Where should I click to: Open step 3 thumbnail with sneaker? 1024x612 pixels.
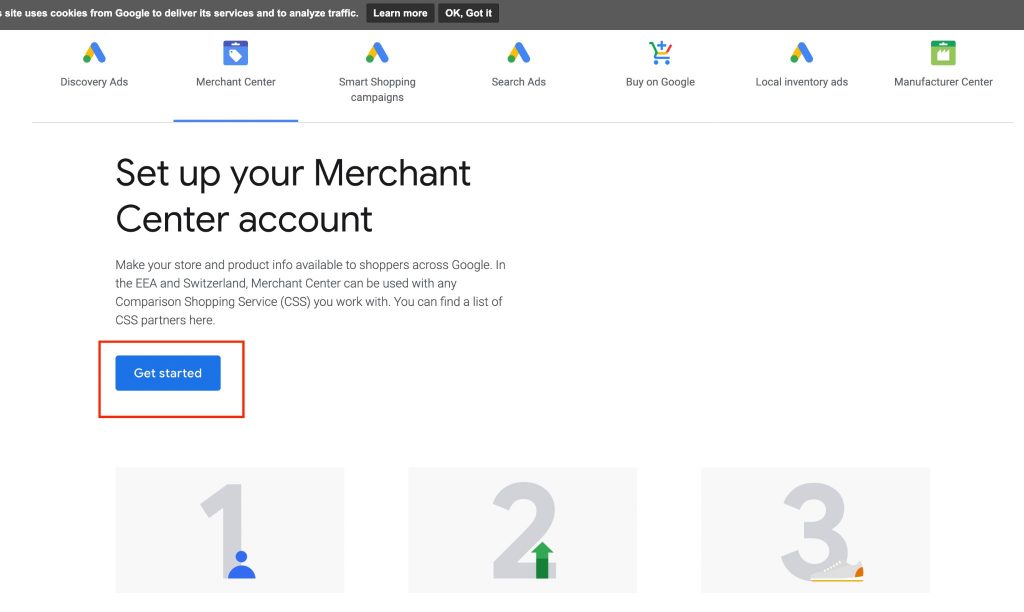pyautogui.click(x=815, y=530)
